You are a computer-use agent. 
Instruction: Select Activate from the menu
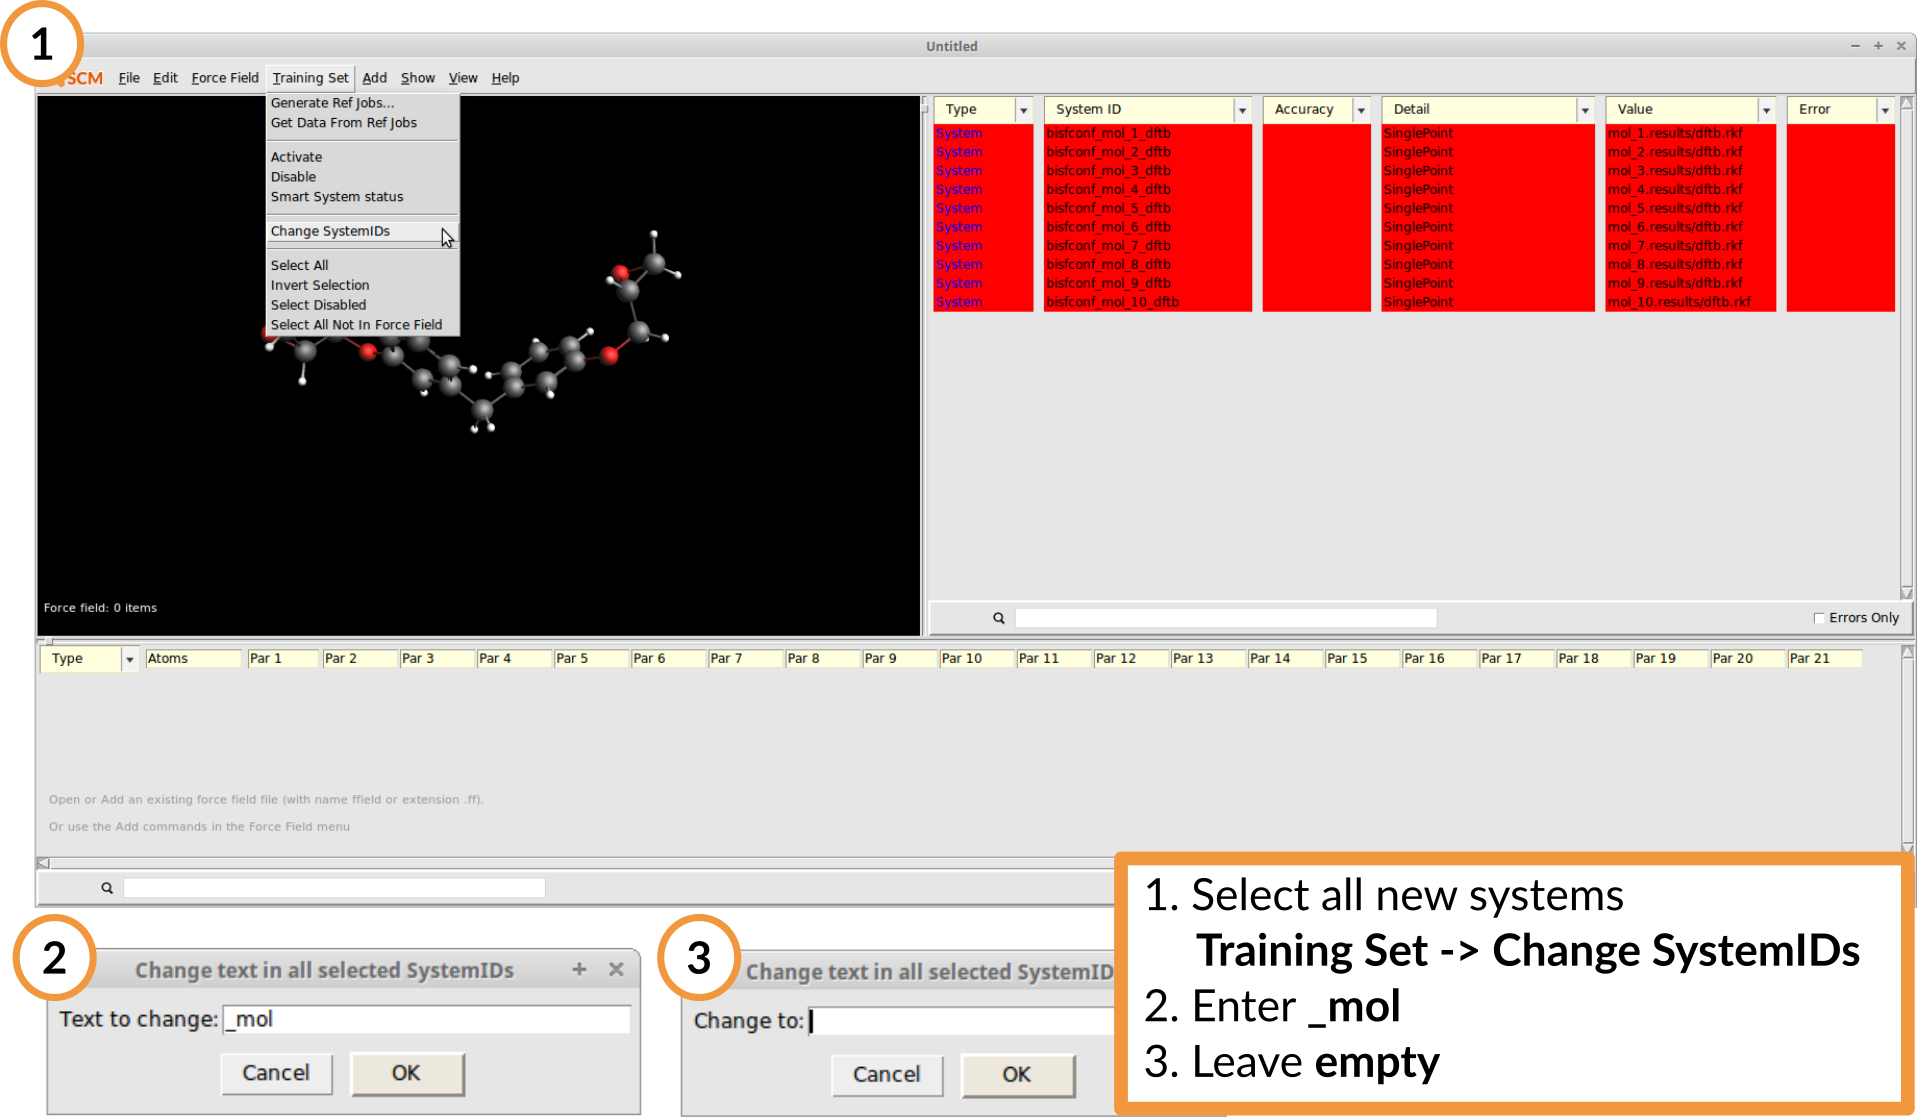click(x=362, y=157)
